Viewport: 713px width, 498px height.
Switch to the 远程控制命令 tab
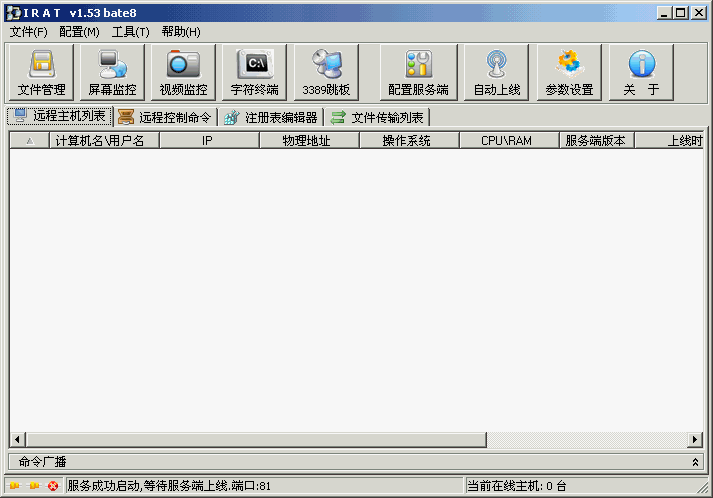pyautogui.click(x=166, y=117)
